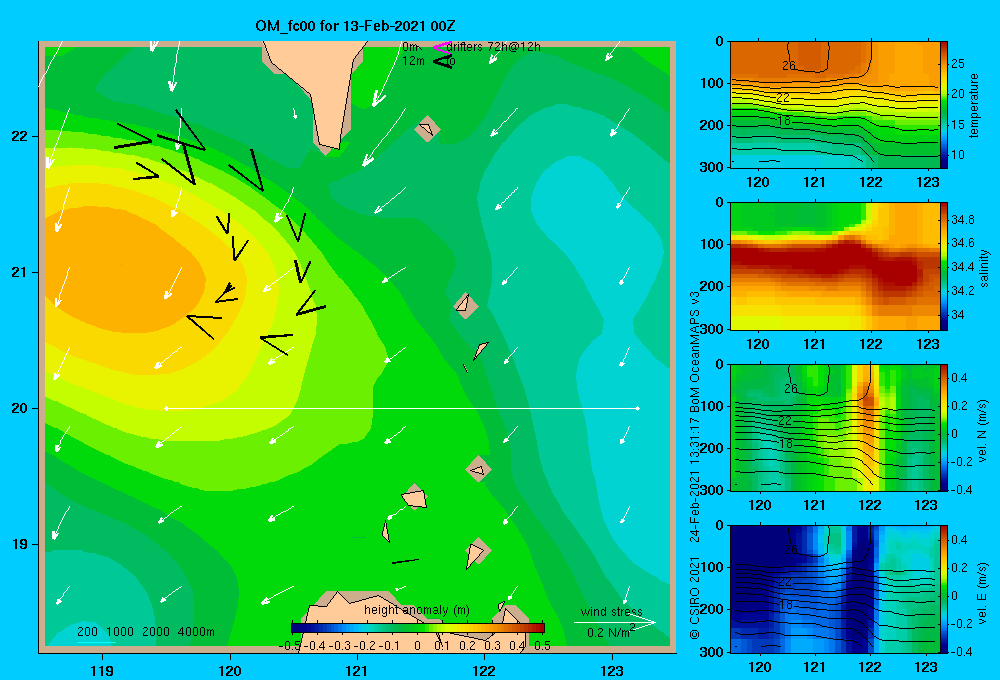The image size is (1000, 680).
Task: Click the black 12m arrow legend symbol
Action: [x=443, y=61]
